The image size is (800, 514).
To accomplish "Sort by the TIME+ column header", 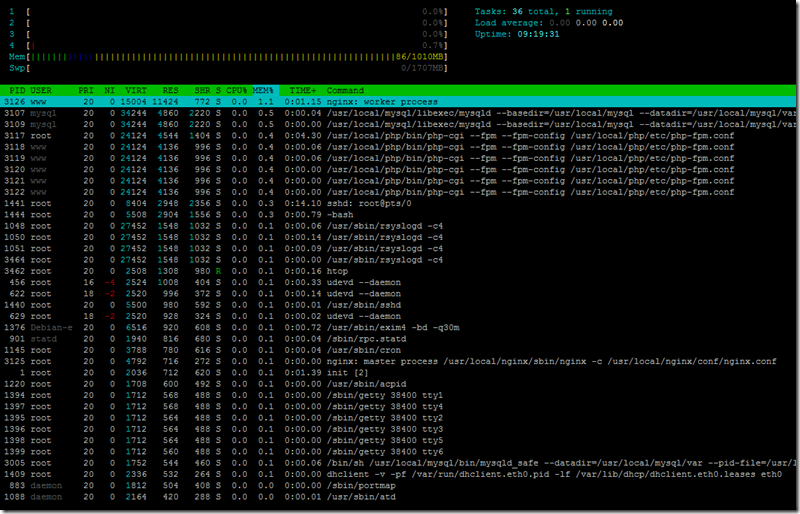I will 303,90.
